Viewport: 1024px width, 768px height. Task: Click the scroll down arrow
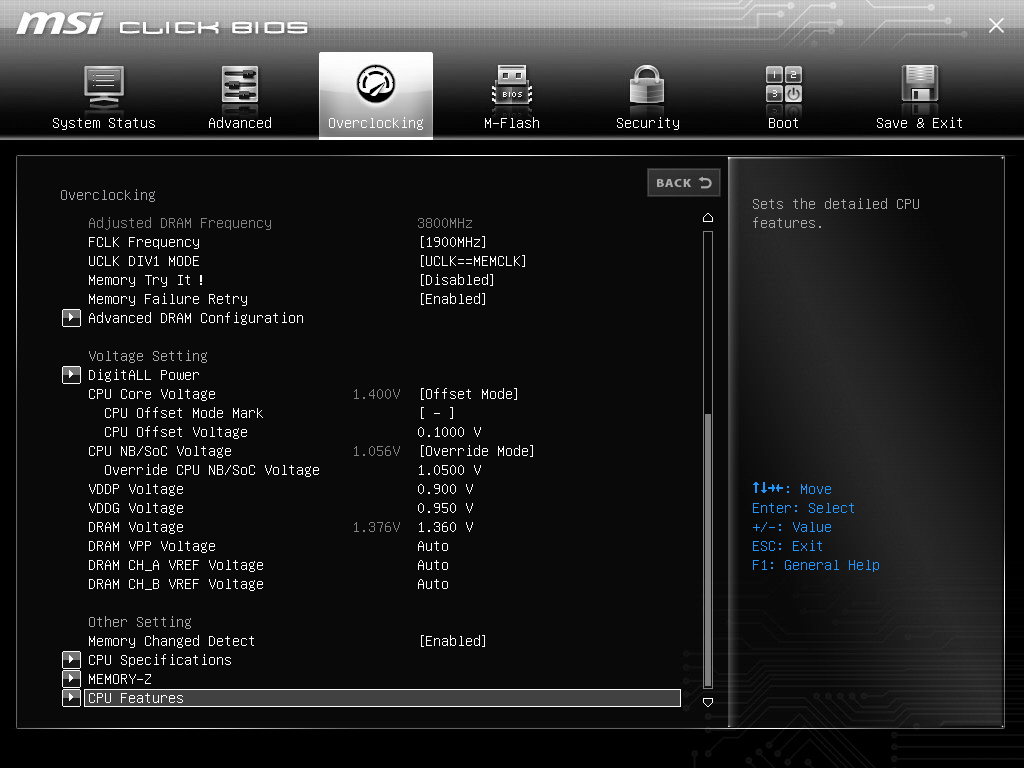click(x=708, y=702)
